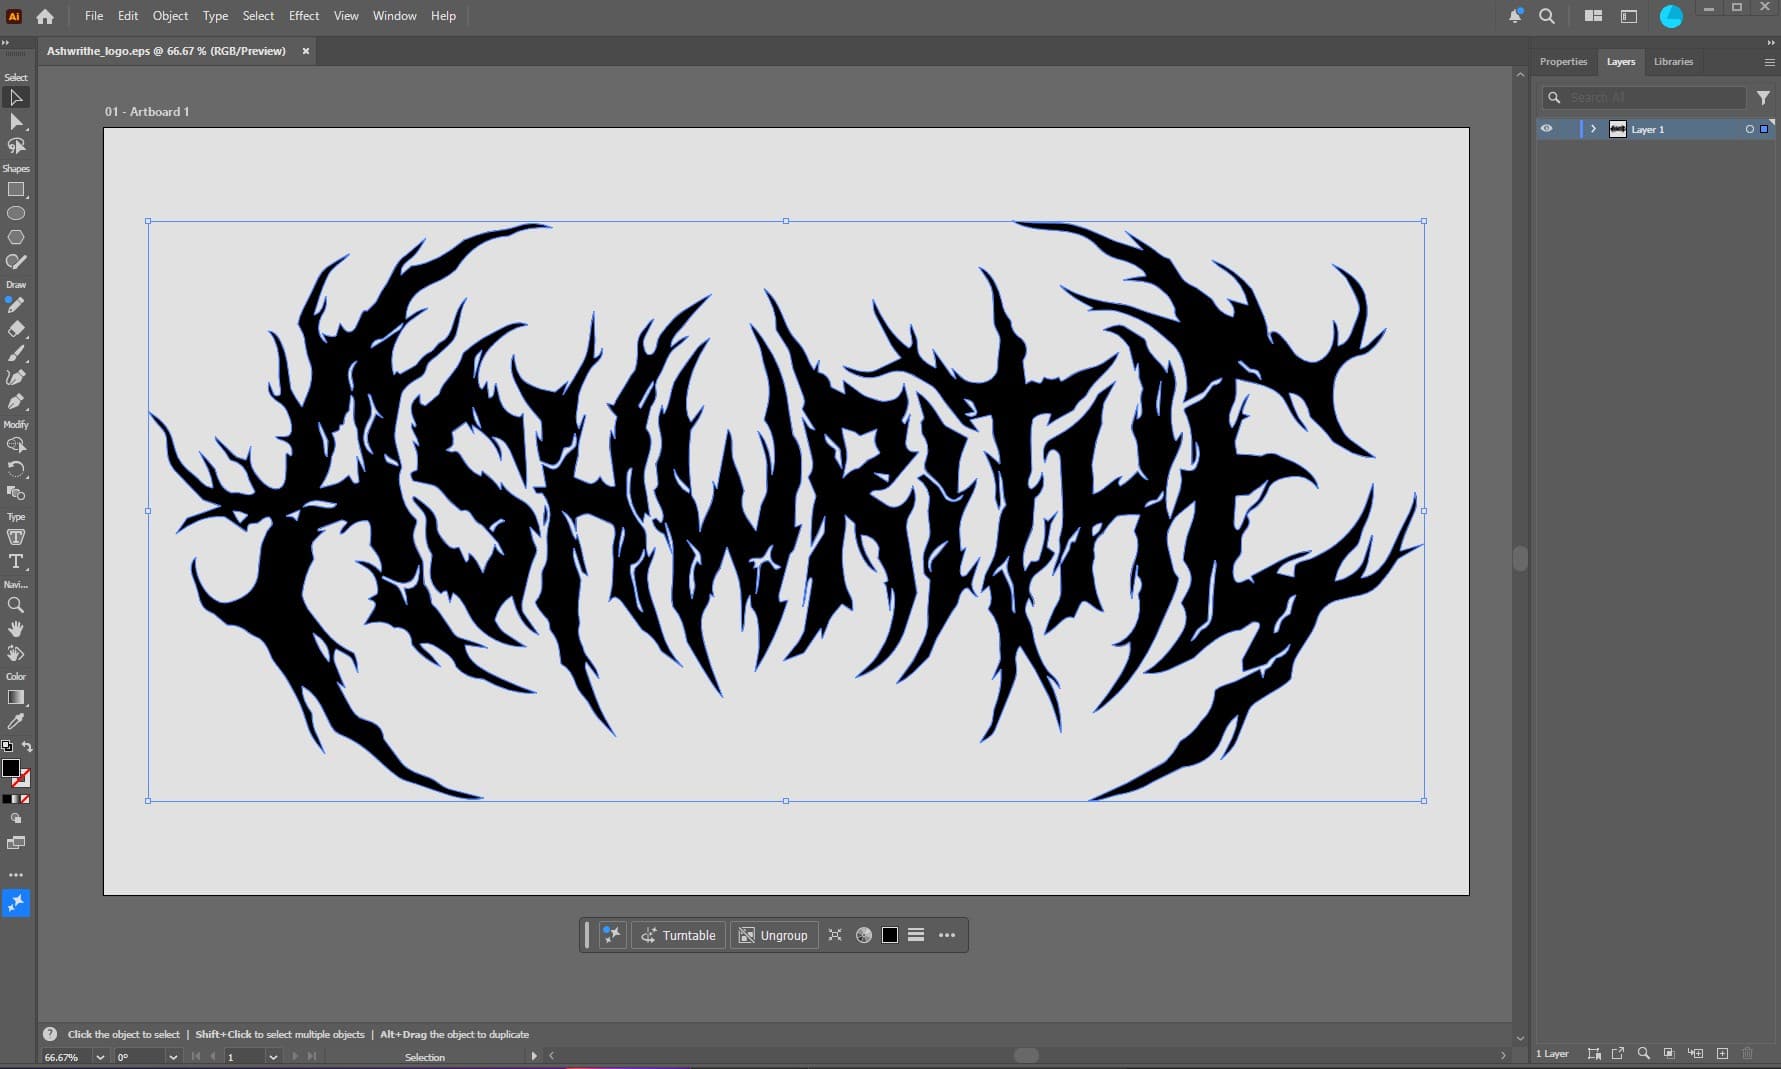Open the Effect menu
The height and width of the screenshot is (1069, 1781).
304,16
